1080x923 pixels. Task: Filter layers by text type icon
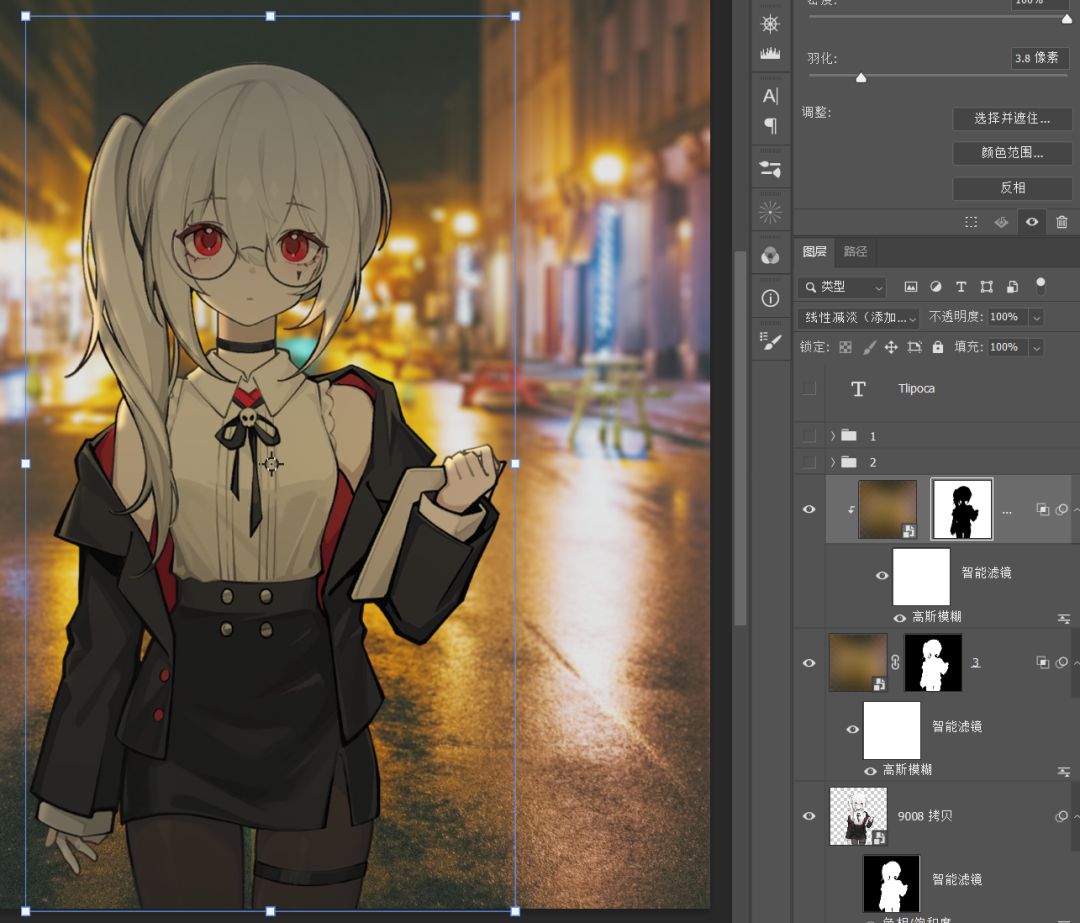961,287
